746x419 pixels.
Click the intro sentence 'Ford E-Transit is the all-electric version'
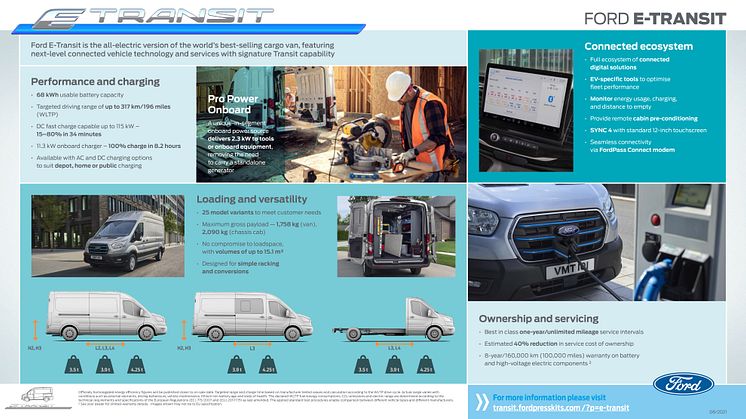click(x=183, y=49)
